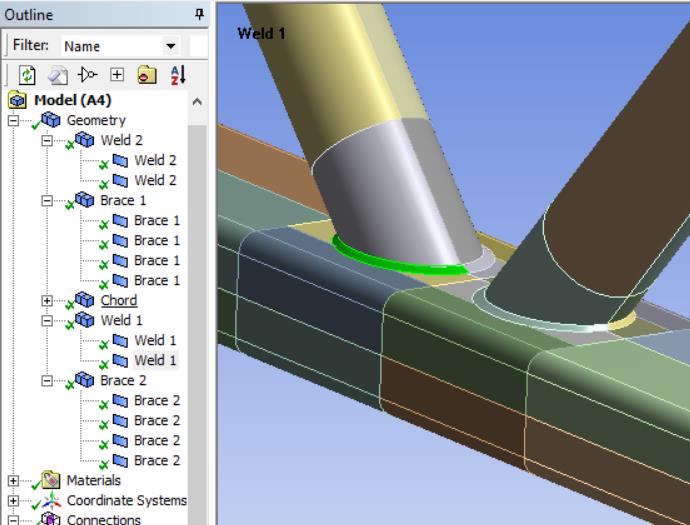This screenshot has height=525, width=690.
Task: Click the Weld 1 part cube icon
Action: pos(84,319)
